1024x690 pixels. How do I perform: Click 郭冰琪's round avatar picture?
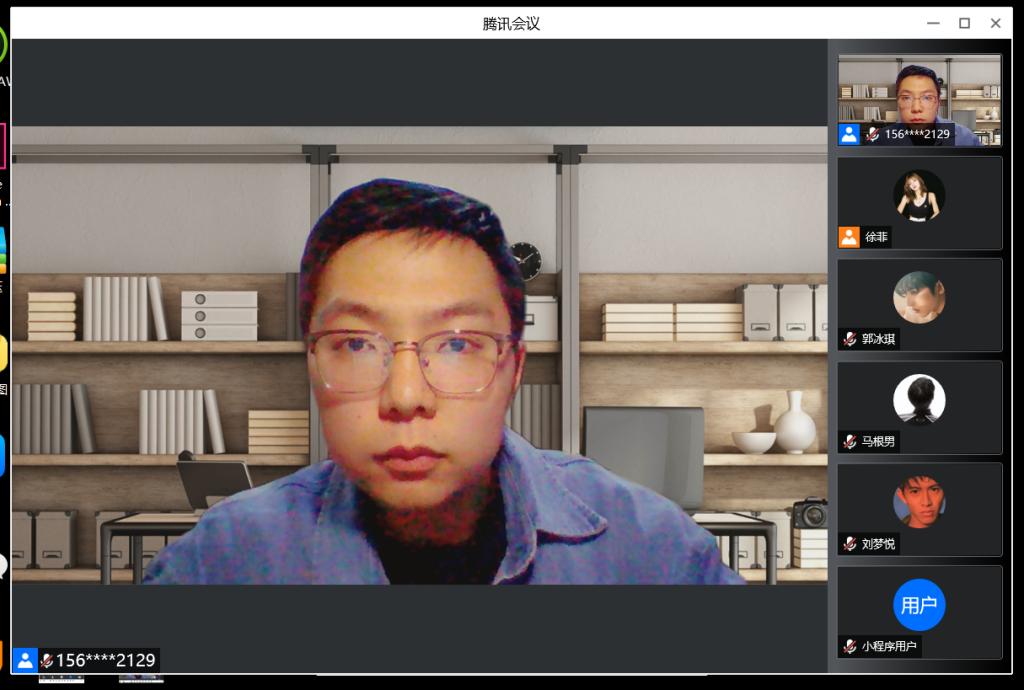[x=919, y=297]
